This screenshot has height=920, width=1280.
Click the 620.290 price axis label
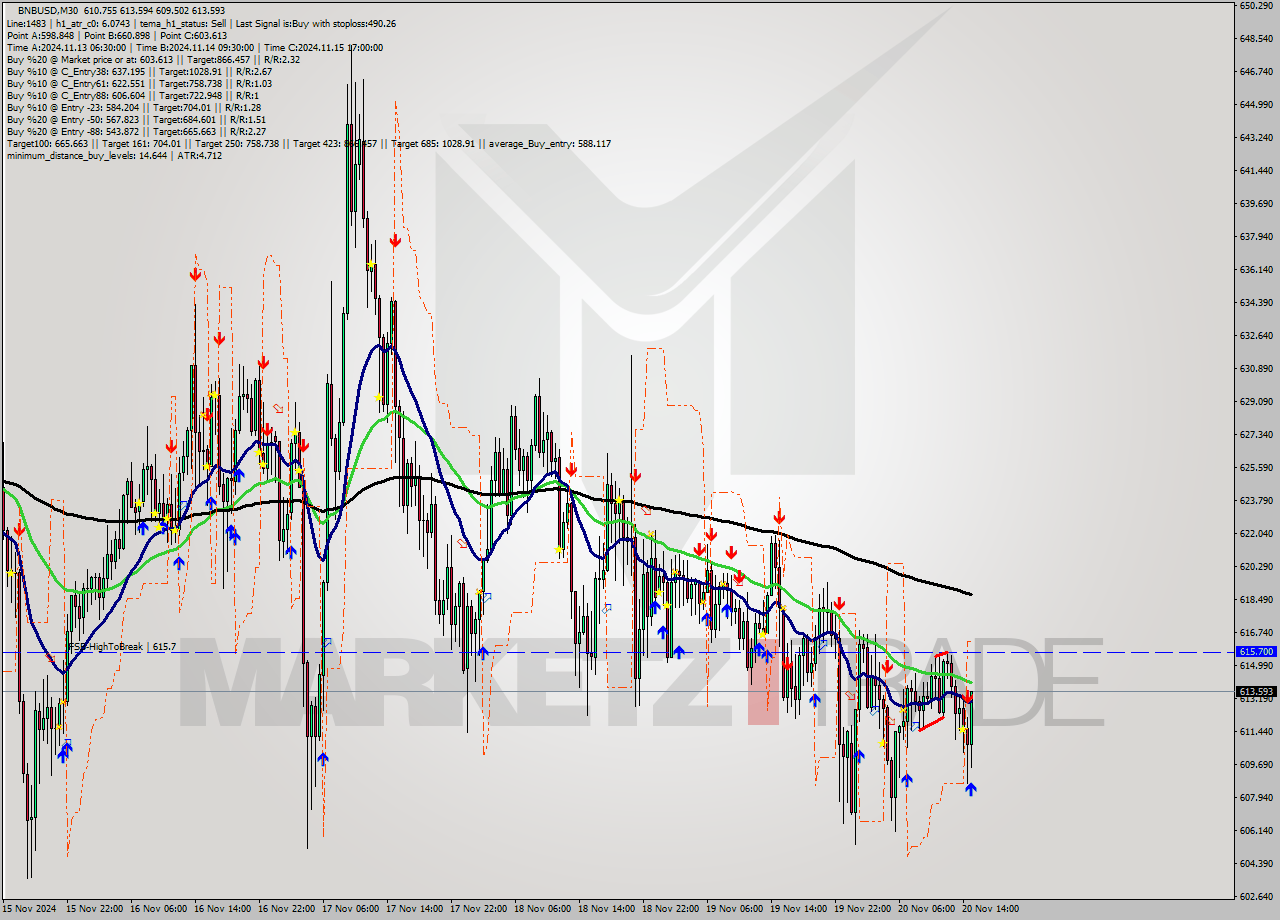pos(1256,567)
